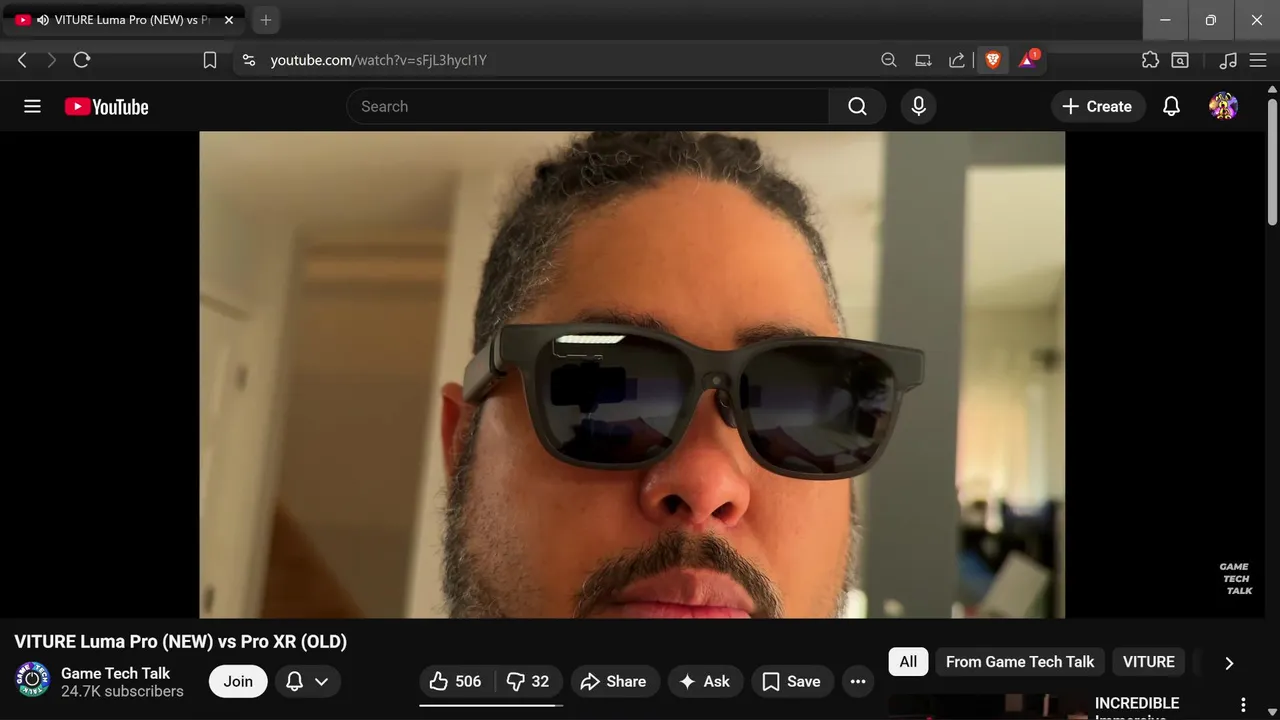Click the page vertical scrollbar
1280x720 pixels.
coord(1272,160)
